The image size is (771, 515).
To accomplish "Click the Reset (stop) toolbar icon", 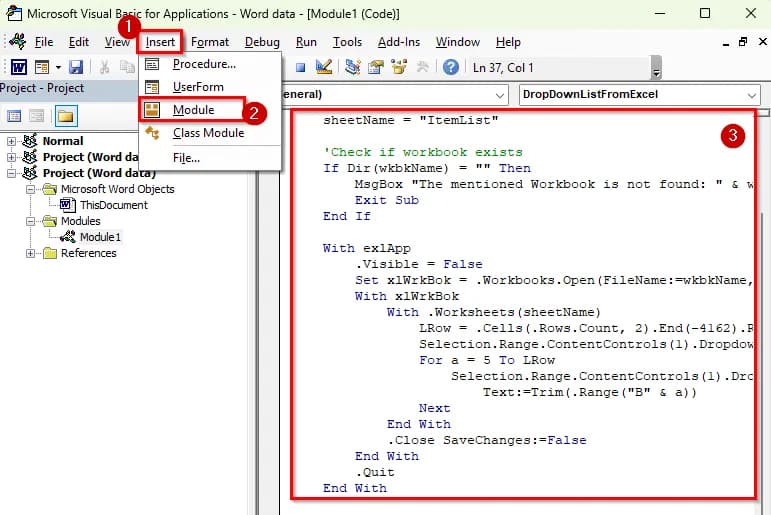I will 300,67.
